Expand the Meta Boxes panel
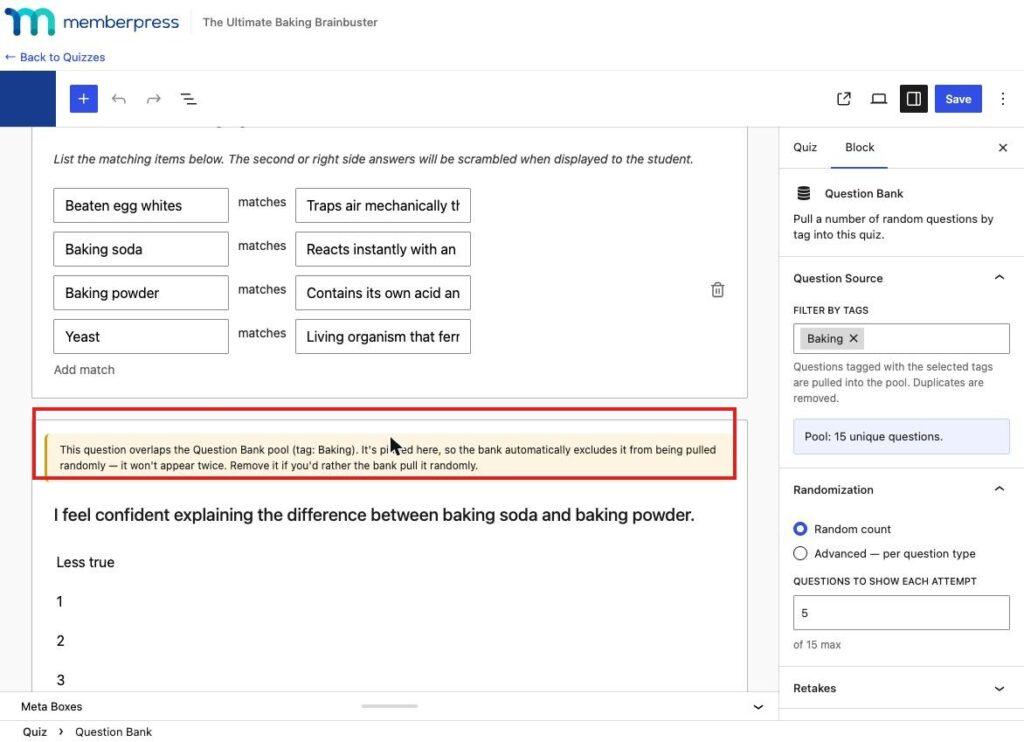Viewport: 1024px width, 742px height. pos(758,707)
